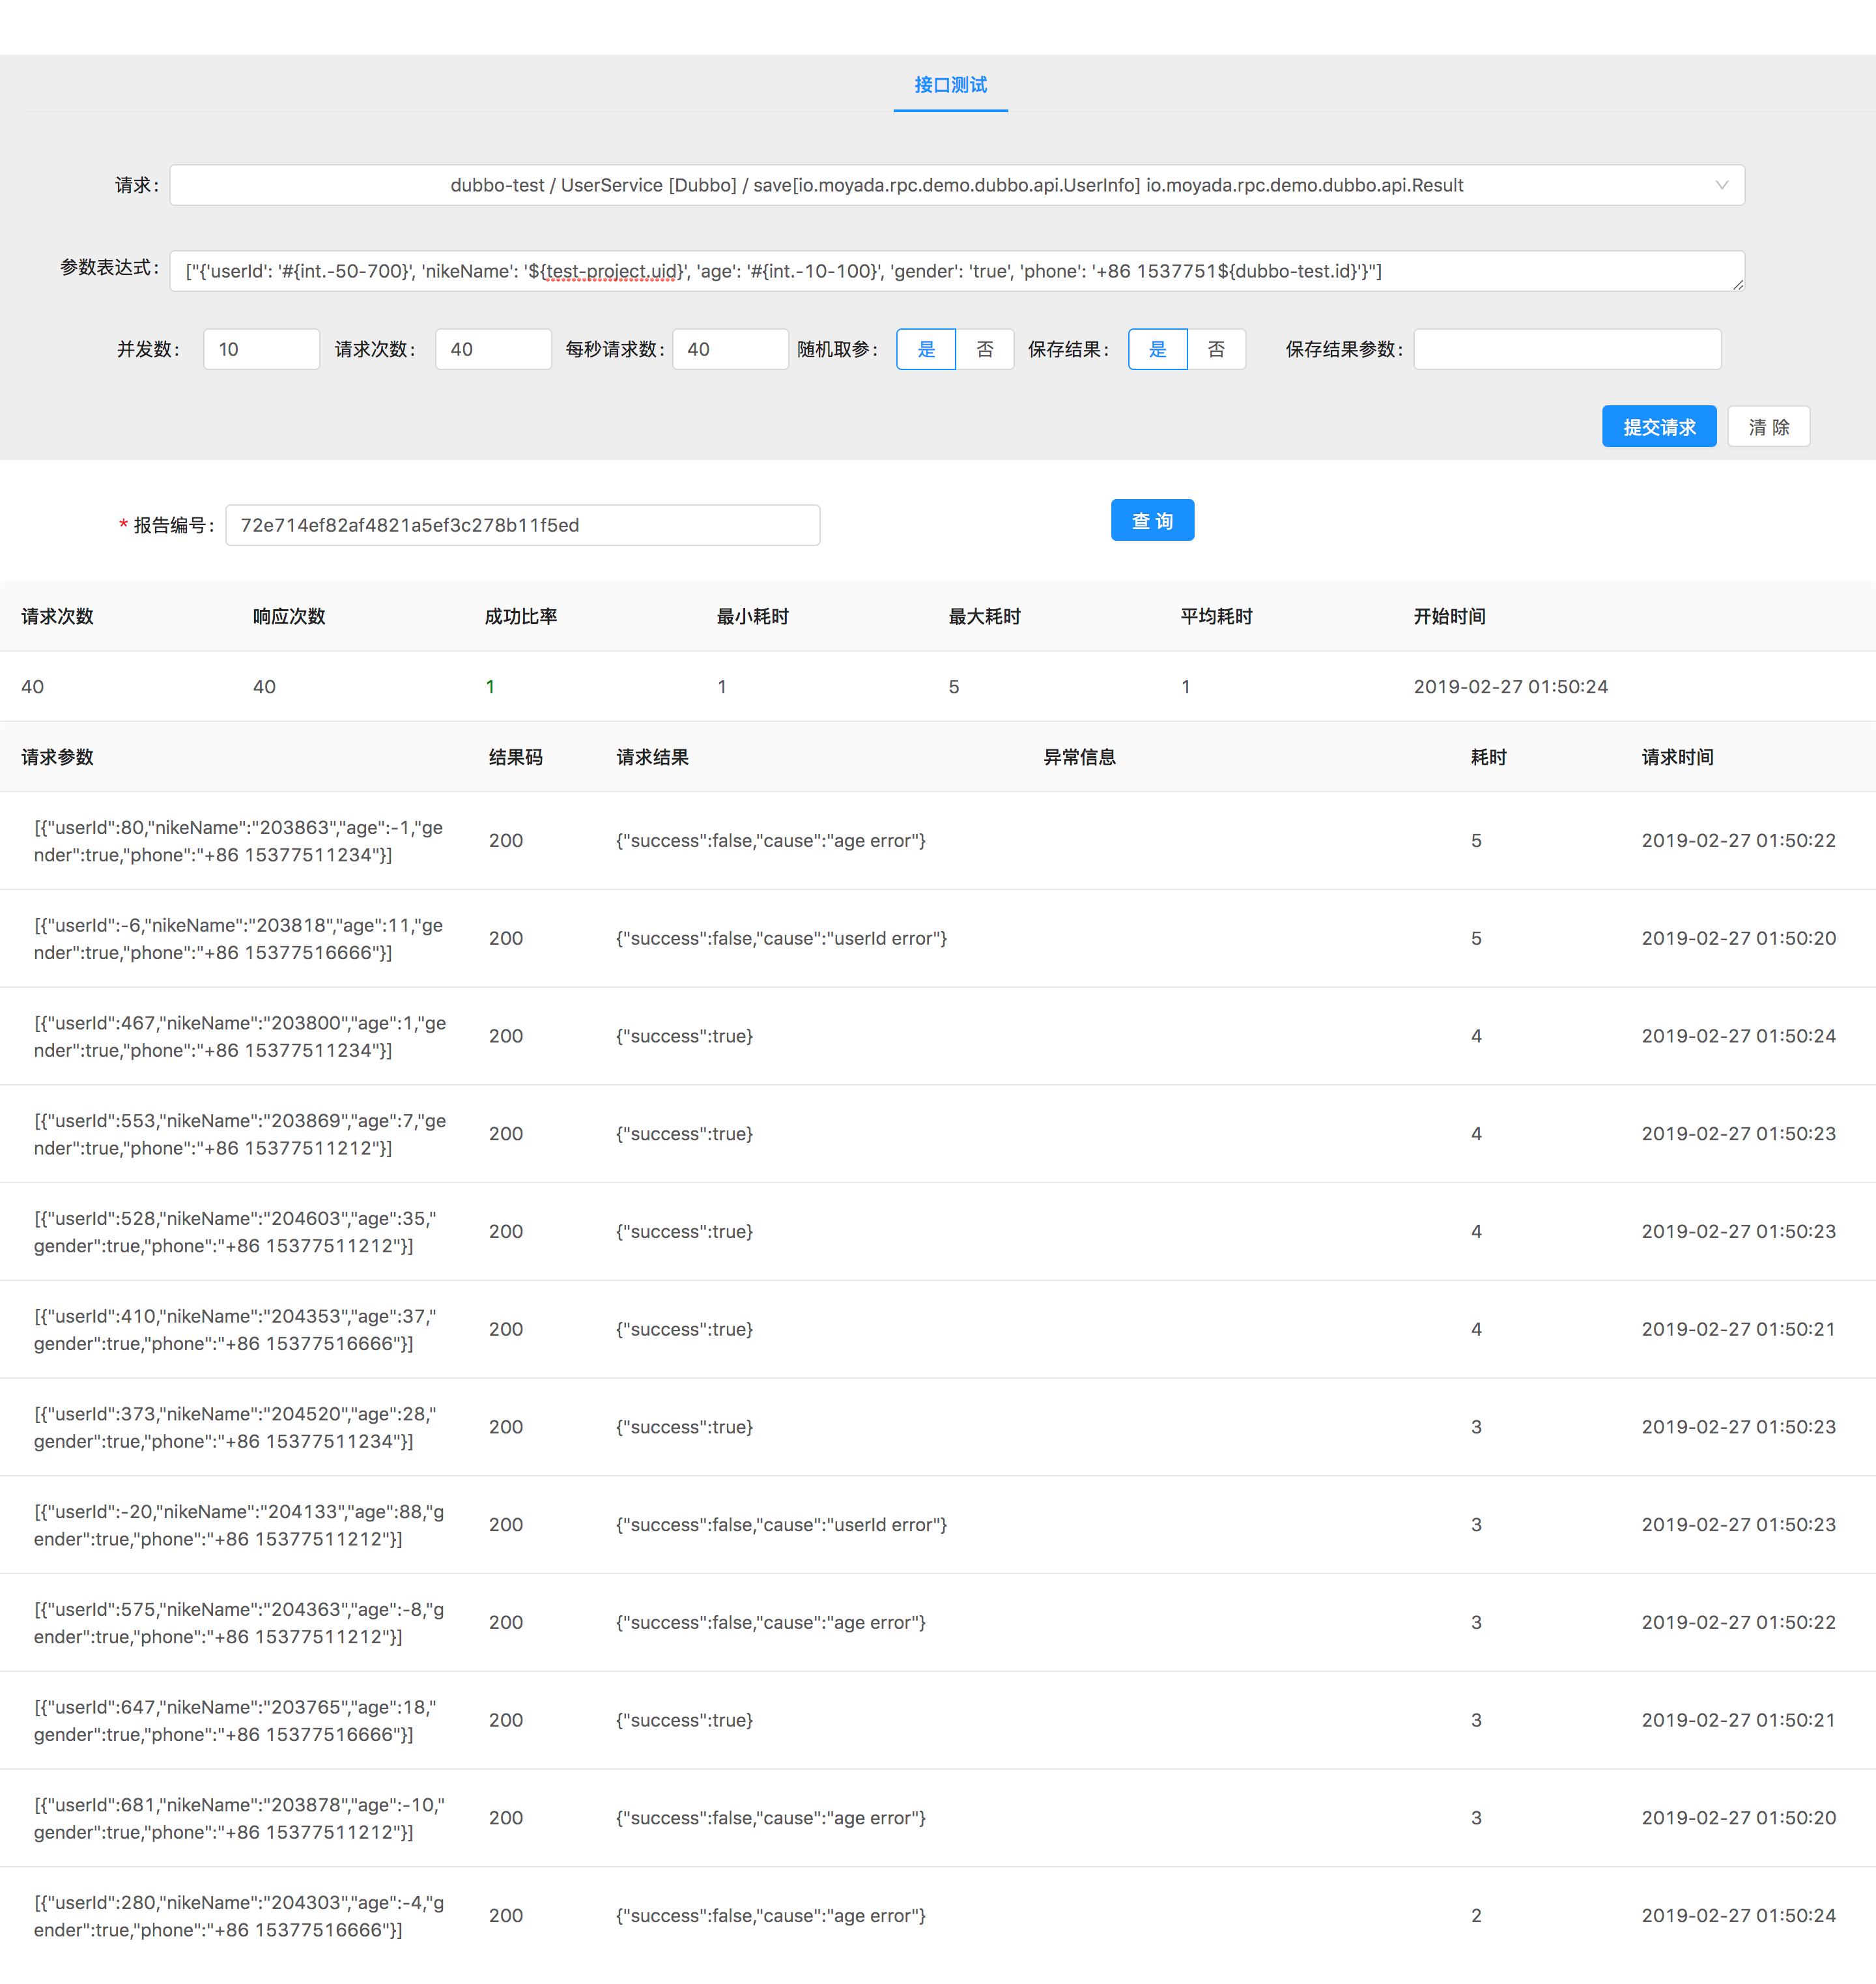
Task: Select 否 for 随机取参
Action: click(985, 349)
